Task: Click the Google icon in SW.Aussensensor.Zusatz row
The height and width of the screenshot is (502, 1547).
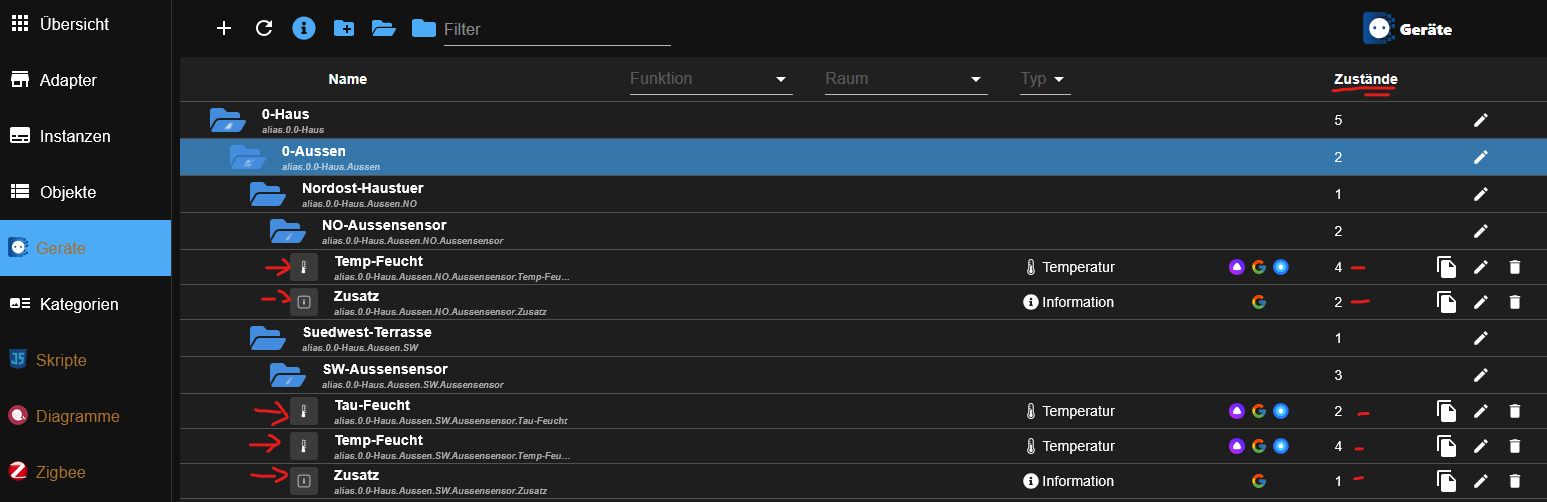Action: coord(1259,481)
